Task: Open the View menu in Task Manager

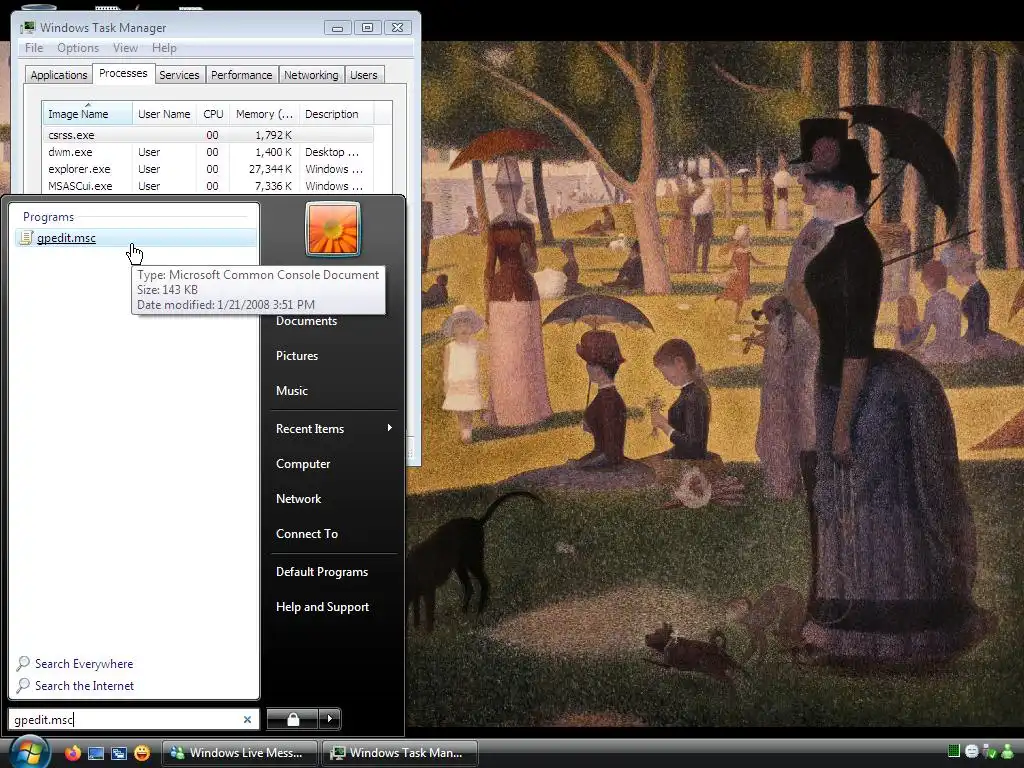Action: click(125, 48)
